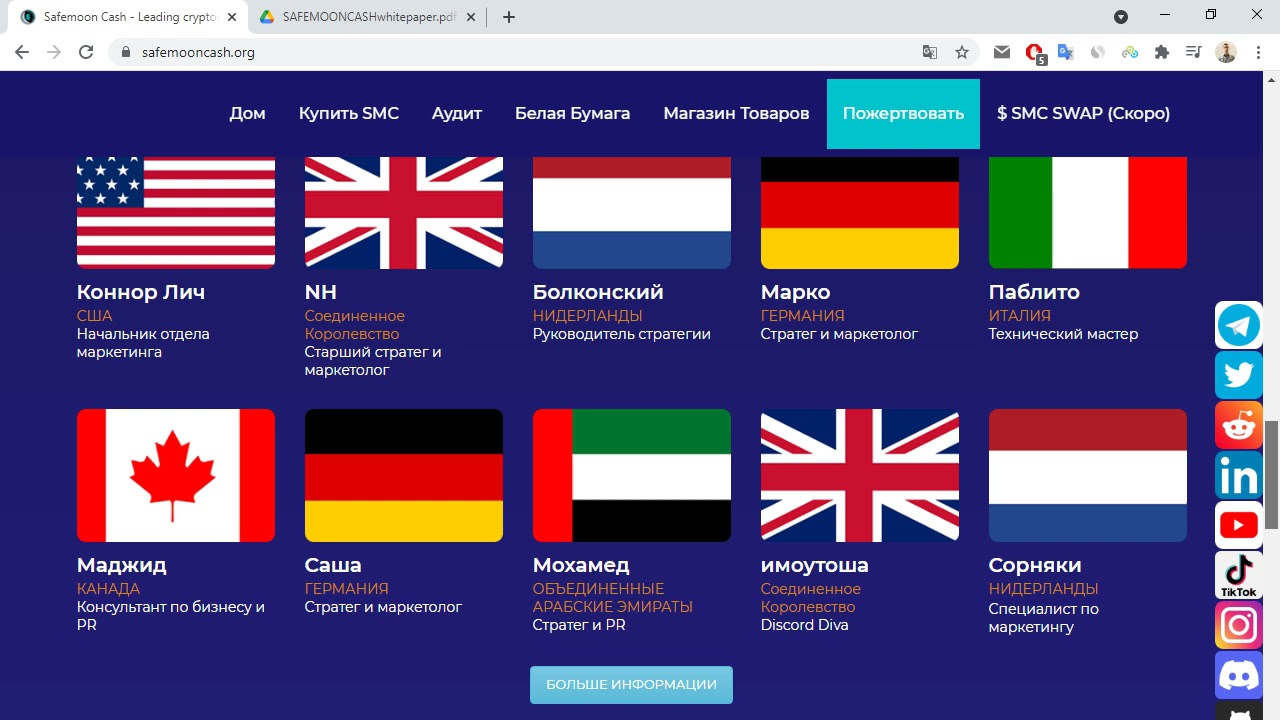Image resolution: width=1280 pixels, height=720 pixels.
Task: Reload the current page
Action: (x=86, y=52)
